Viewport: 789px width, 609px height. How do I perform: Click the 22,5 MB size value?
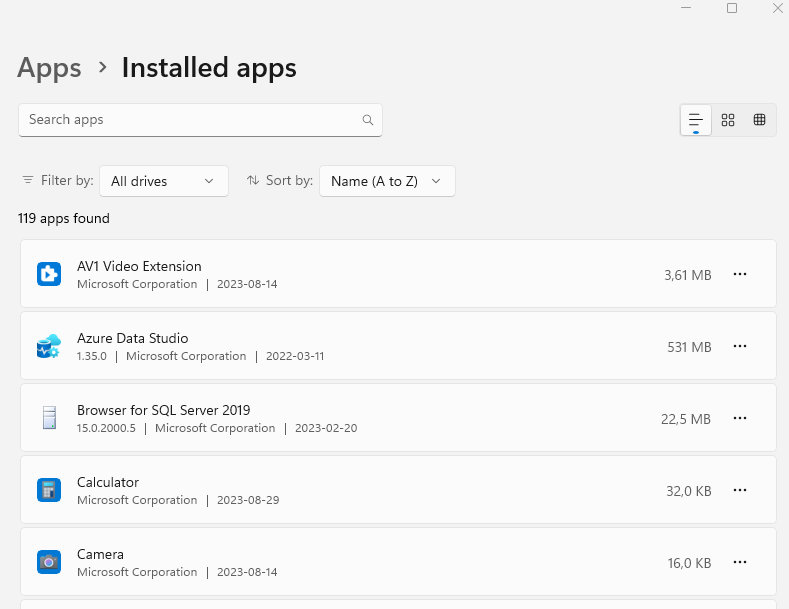coord(685,419)
